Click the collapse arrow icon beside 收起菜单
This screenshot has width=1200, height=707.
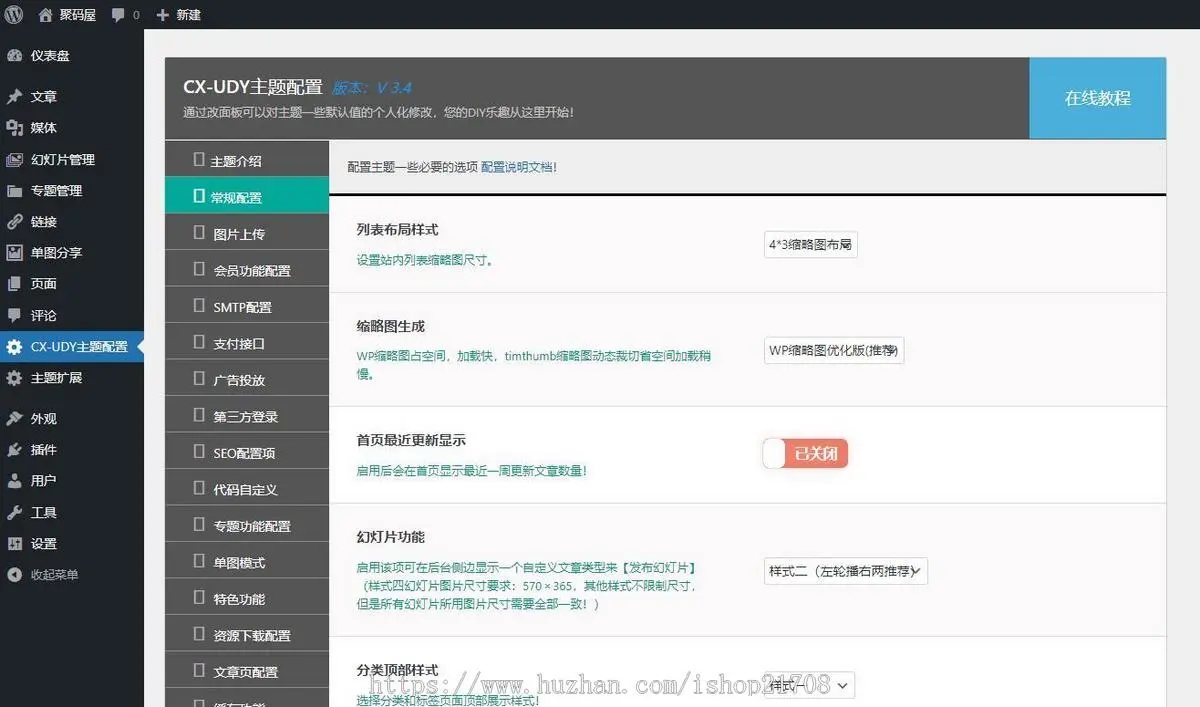point(14,575)
